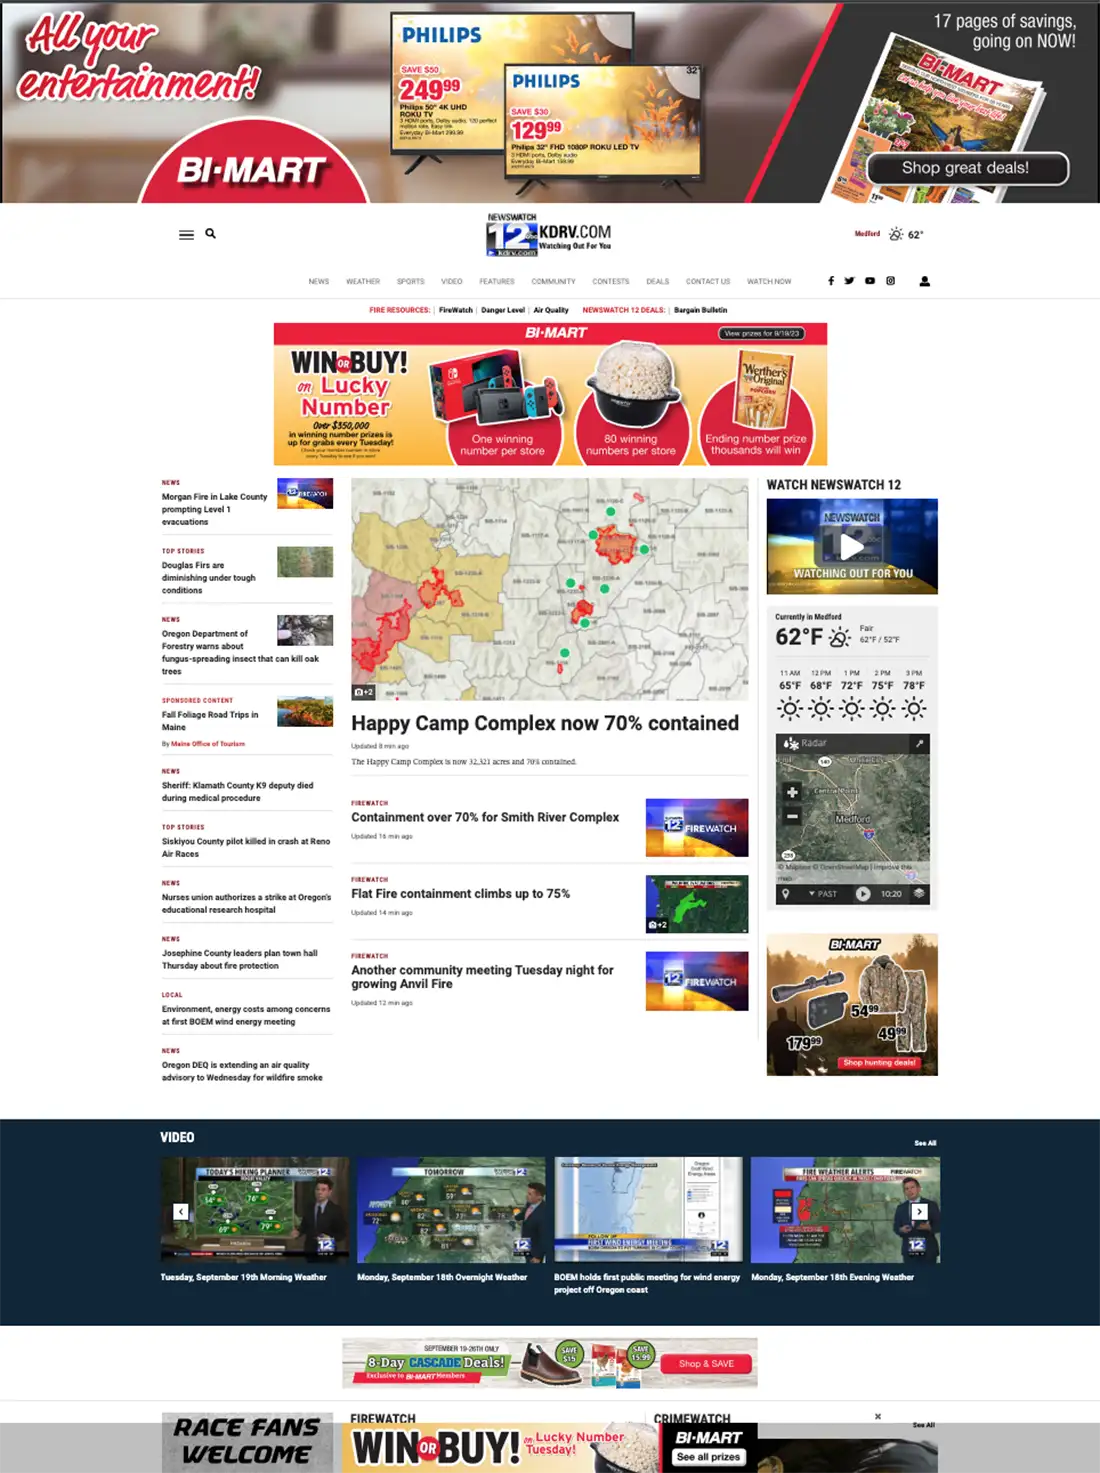The width and height of the screenshot is (1100, 1473).
Task: Open the Instagram icon in the header
Action: 890,281
